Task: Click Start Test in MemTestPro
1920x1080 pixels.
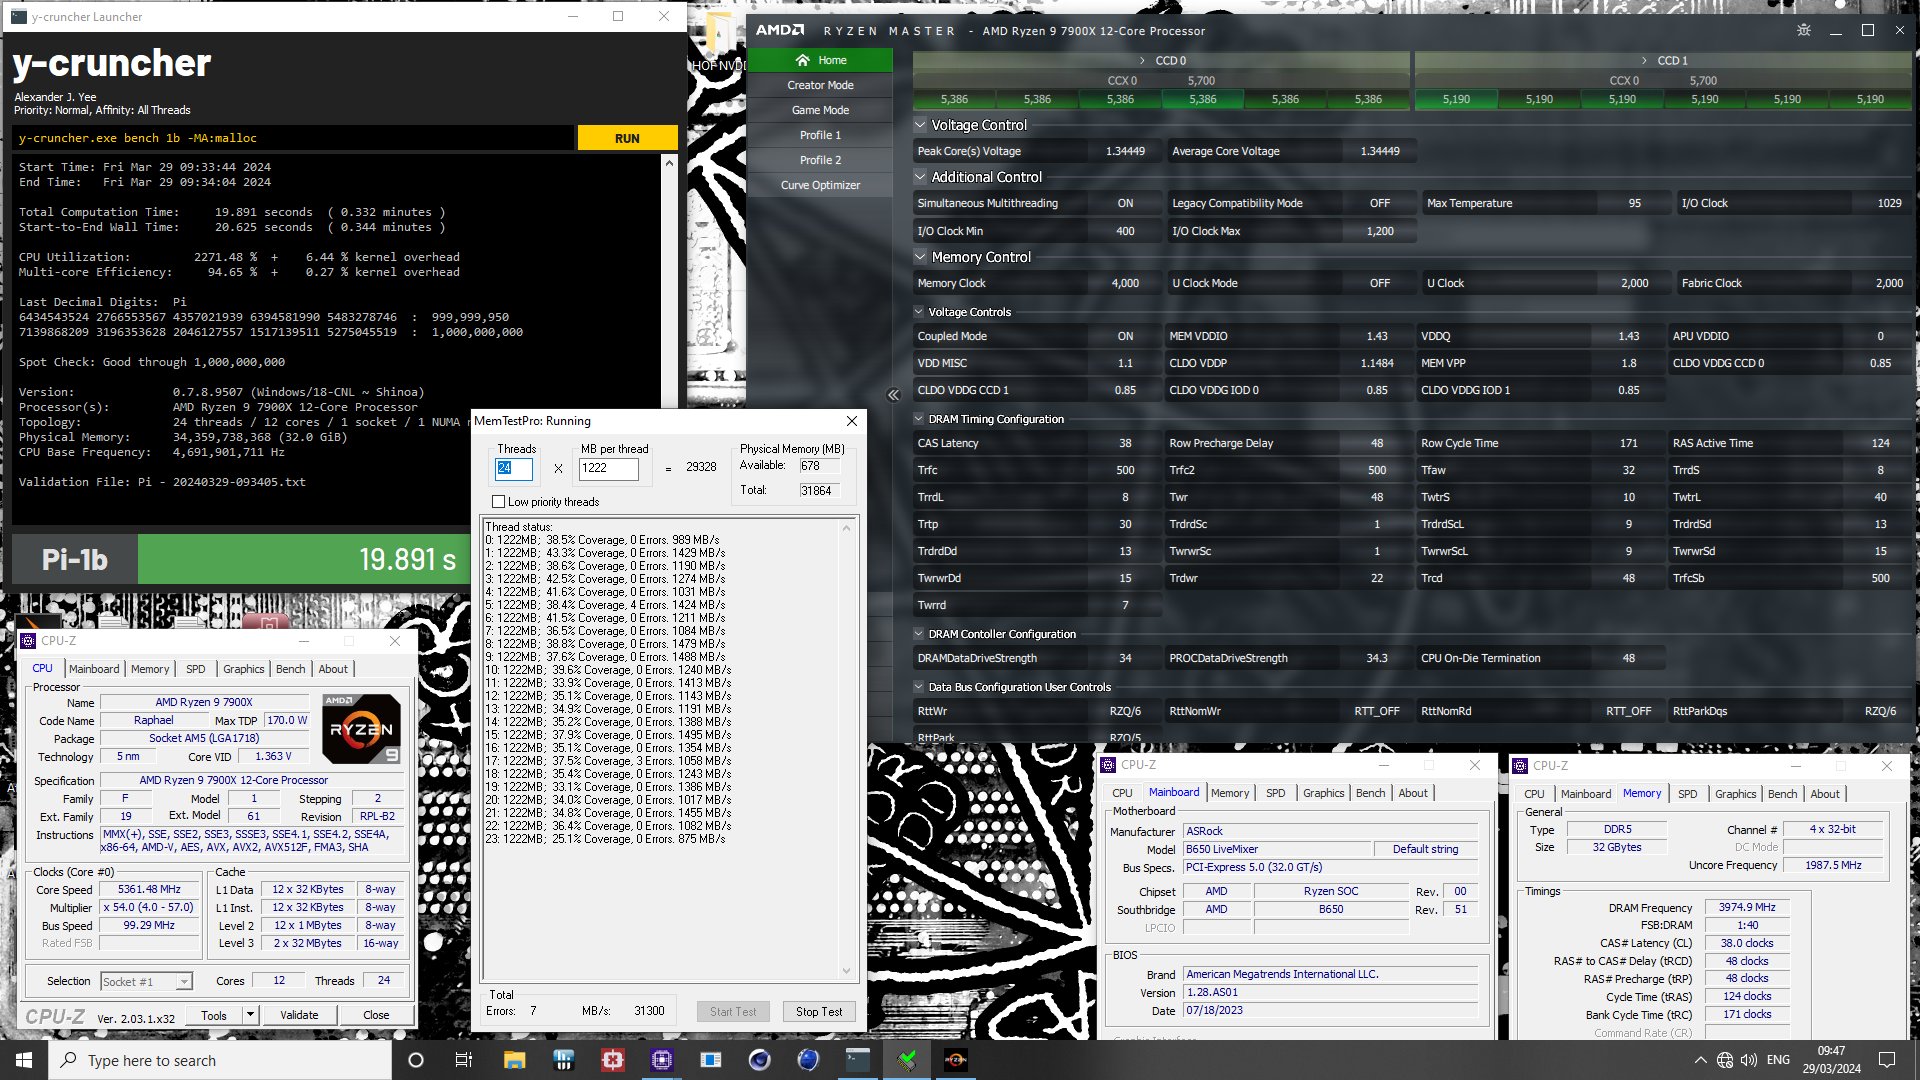Action: pyautogui.click(x=733, y=1010)
